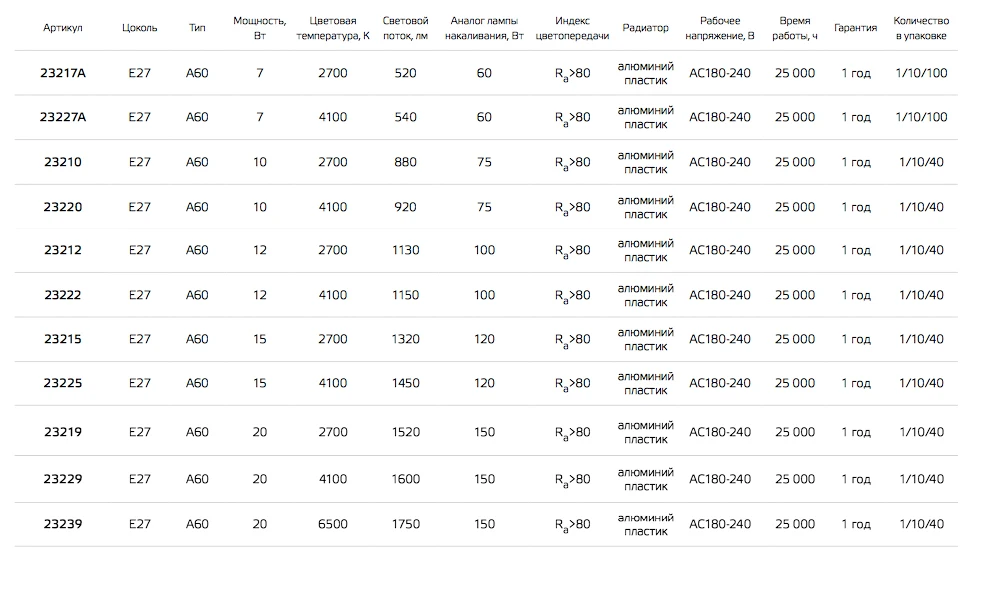Click the Артикул column header
This screenshot has height=595, width=1000.
[62, 28]
